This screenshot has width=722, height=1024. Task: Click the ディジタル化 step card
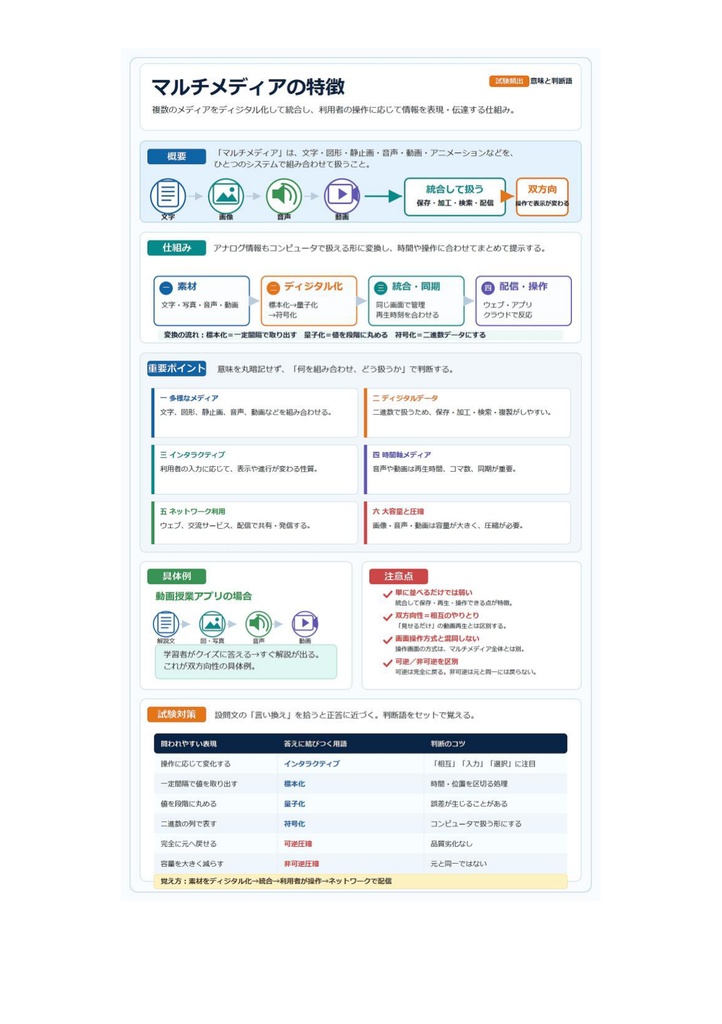(309, 300)
